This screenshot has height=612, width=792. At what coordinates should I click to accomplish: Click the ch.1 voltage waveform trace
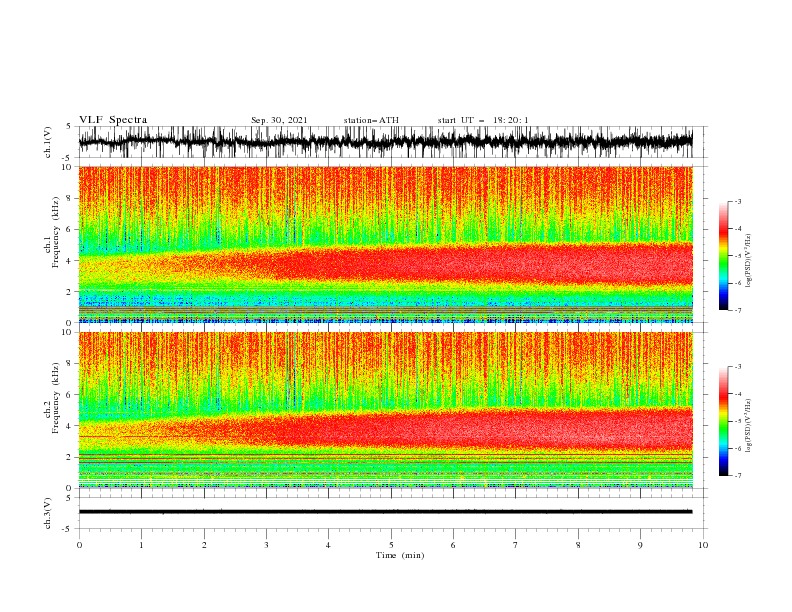click(x=385, y=142)
